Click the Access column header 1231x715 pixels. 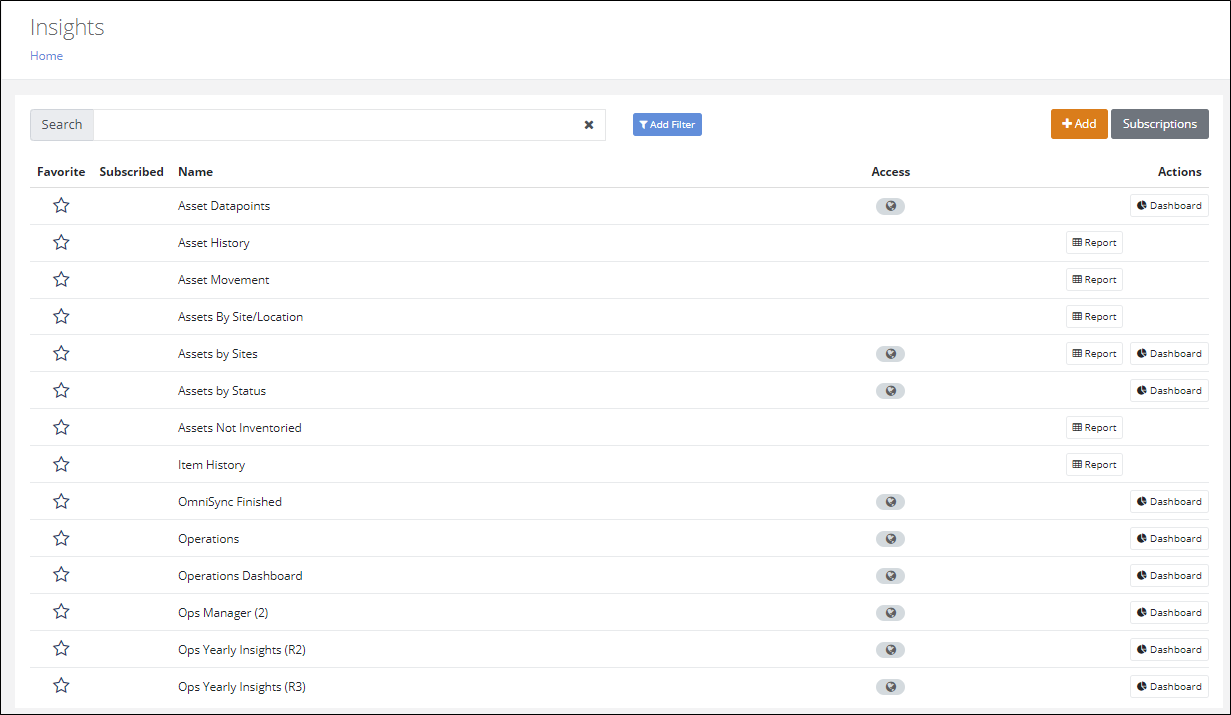[890, 172]
